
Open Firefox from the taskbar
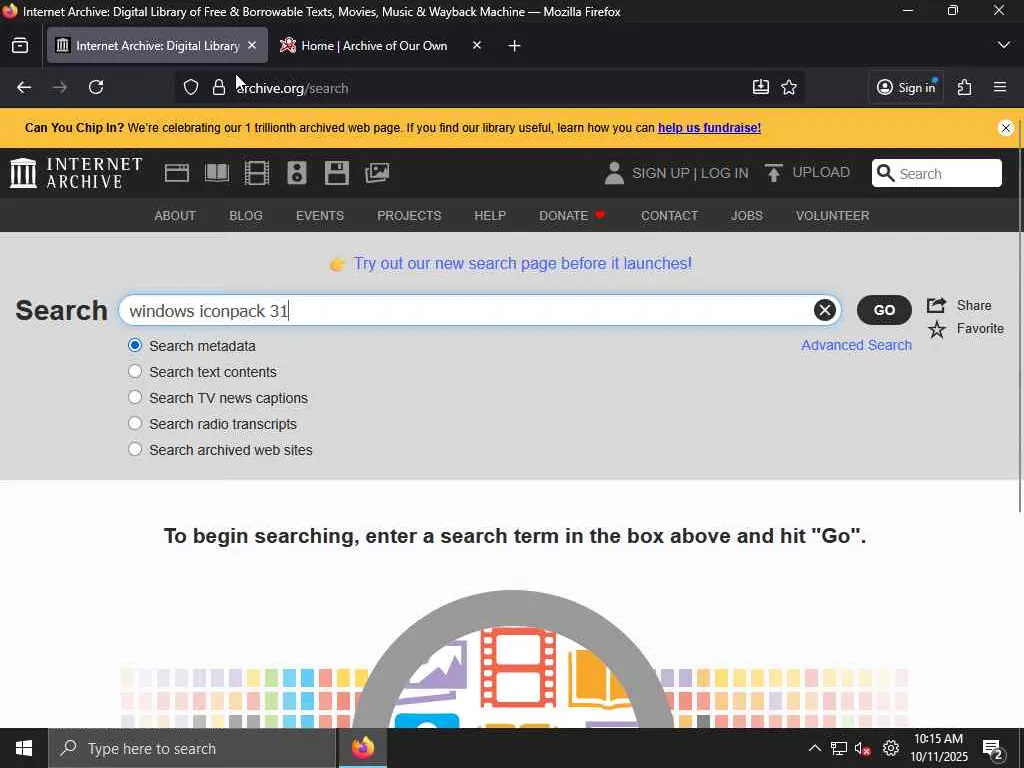pyautogui.click(x=362, y=748)
